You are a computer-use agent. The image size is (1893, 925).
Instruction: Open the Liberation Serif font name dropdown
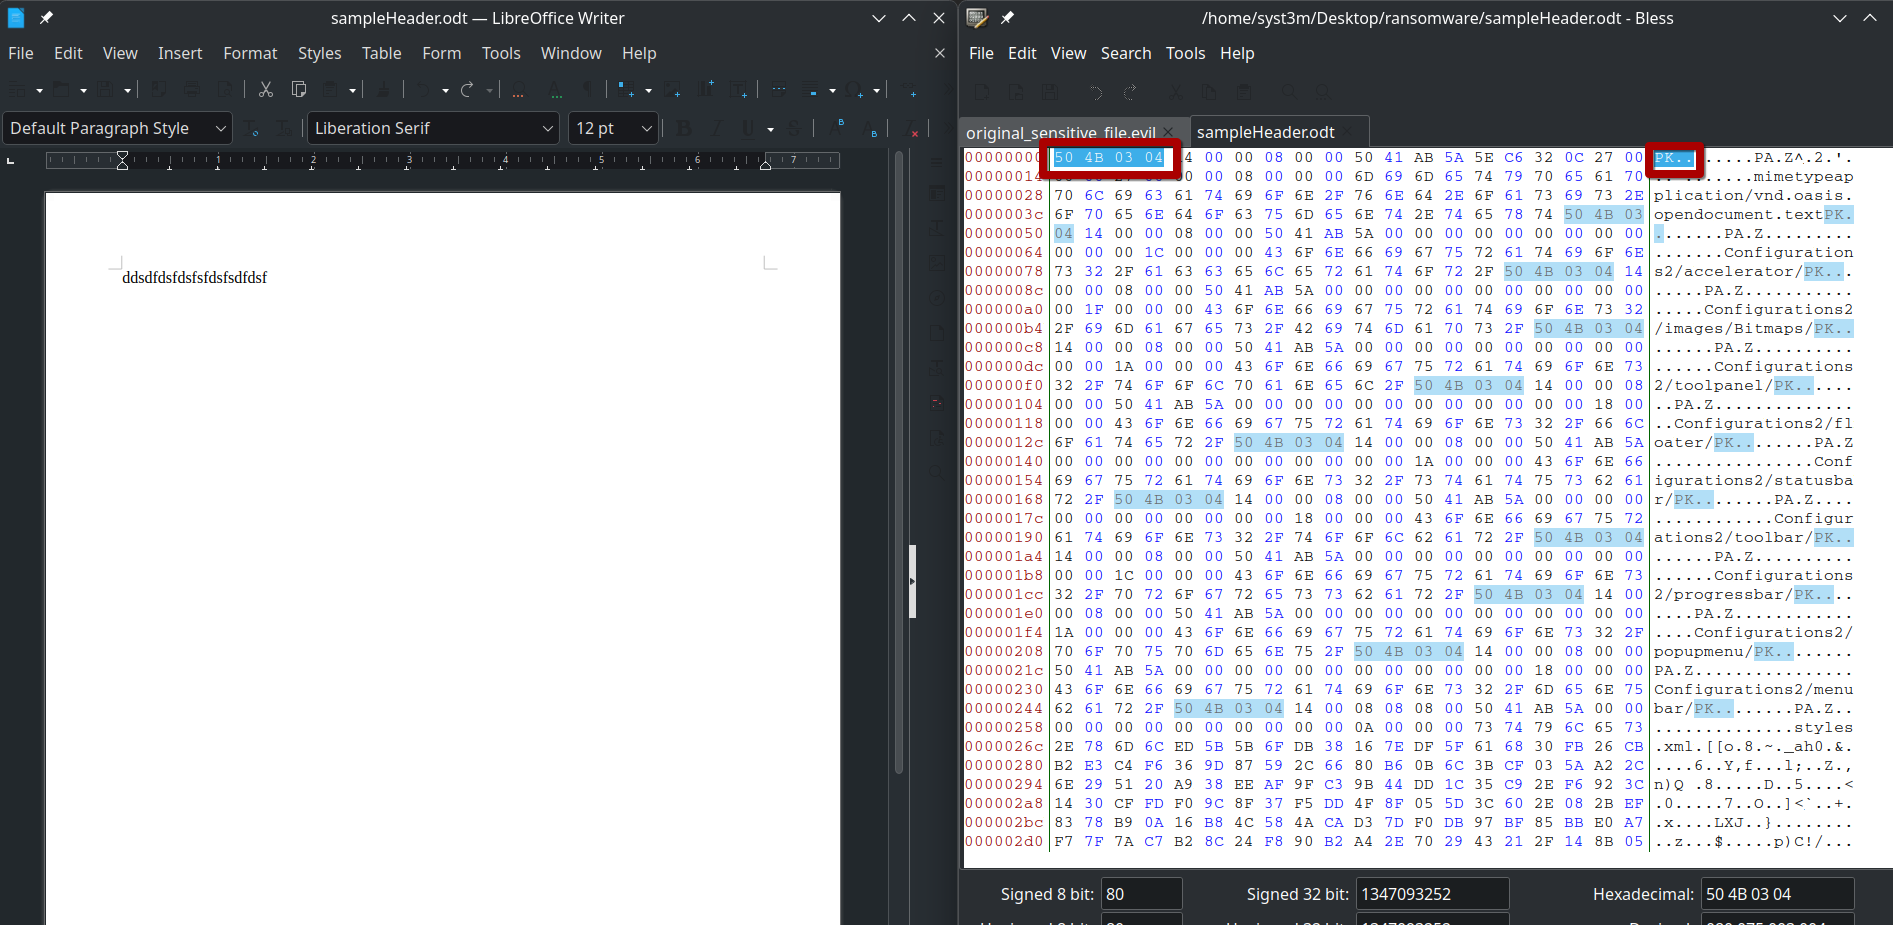tap(548, 128)
